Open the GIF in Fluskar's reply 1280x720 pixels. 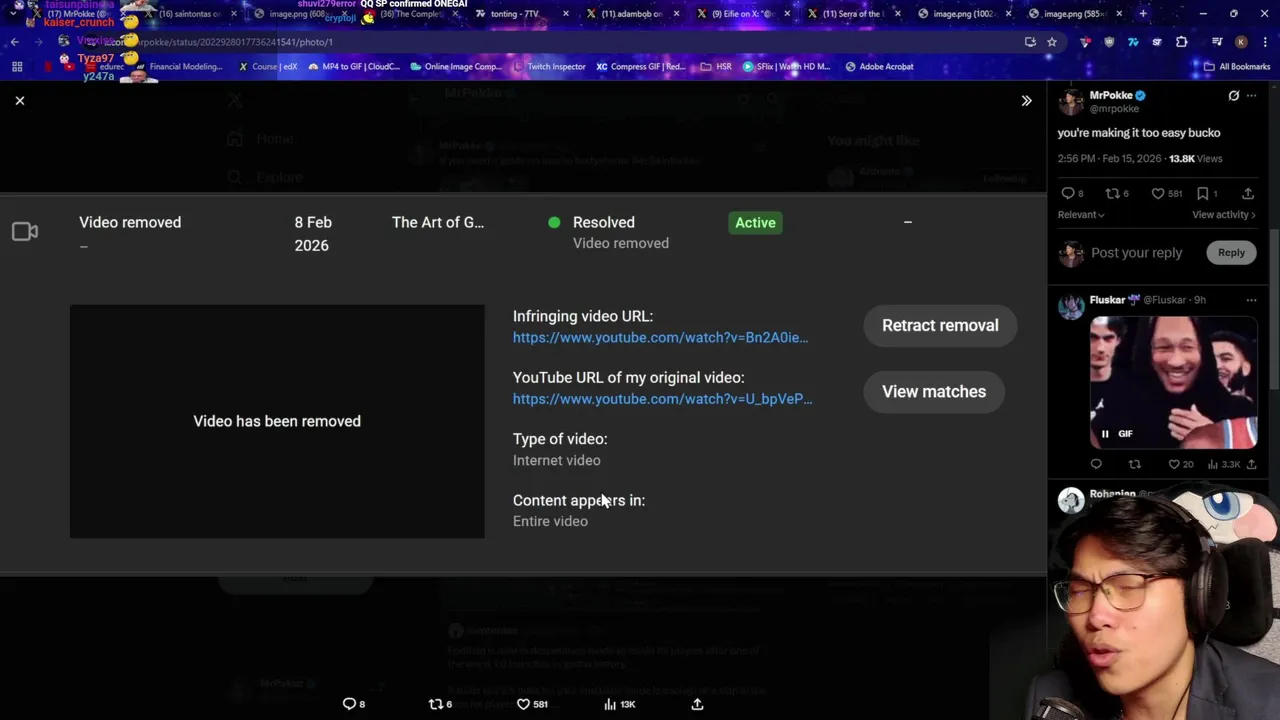[1174, 382]
